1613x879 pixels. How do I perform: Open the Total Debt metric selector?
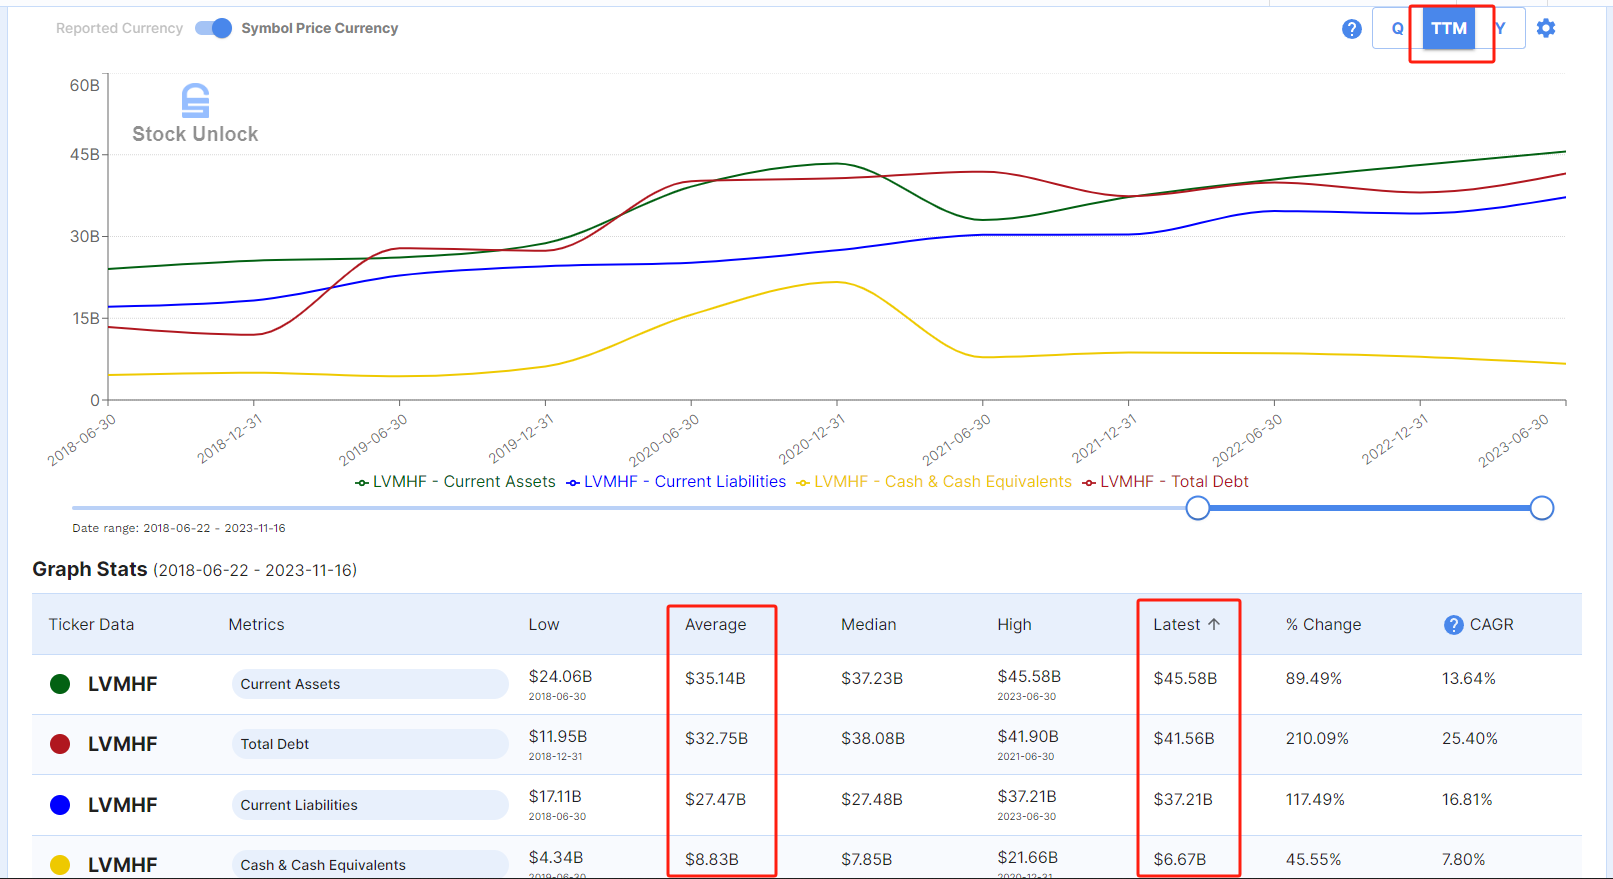pyautogui.click(x=370, y=744)
